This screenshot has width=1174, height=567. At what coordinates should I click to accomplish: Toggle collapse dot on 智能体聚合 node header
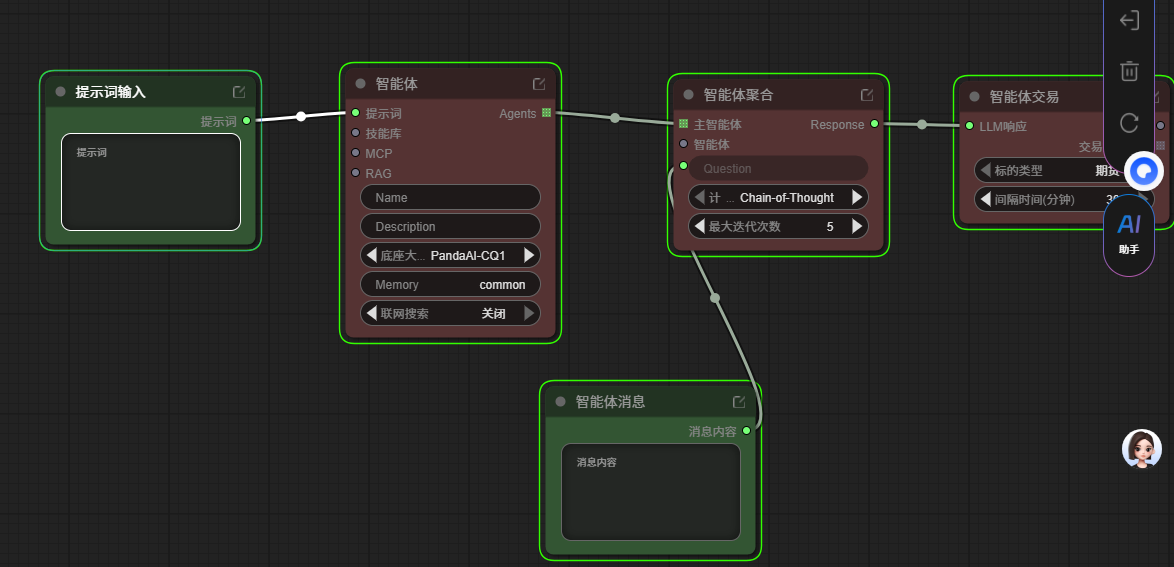688,95
